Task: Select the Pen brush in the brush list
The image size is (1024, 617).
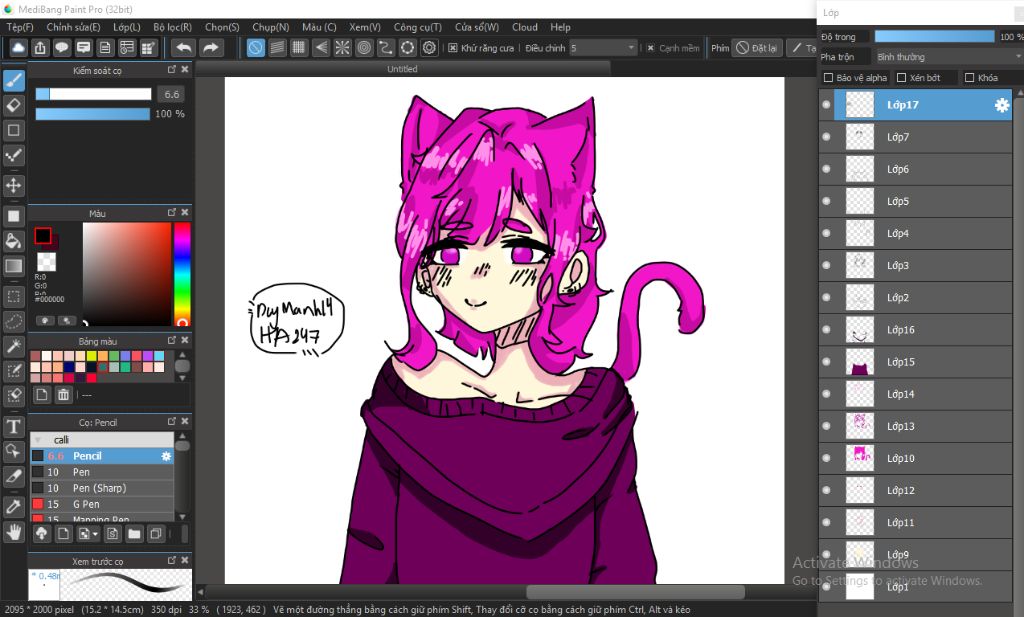Action: click(x=102, y=472)
